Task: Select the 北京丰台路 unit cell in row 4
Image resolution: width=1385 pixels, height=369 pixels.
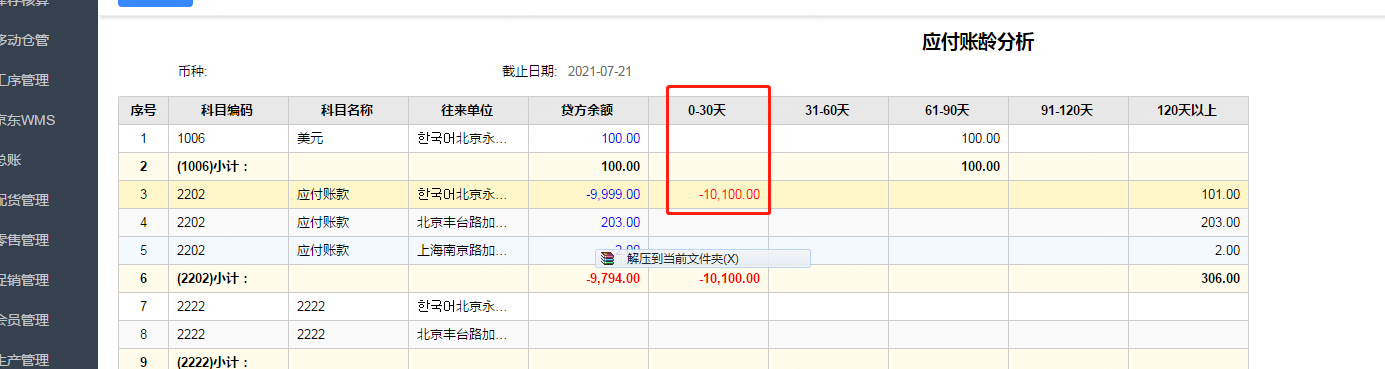Action: pyautogui.click(x=468, y=223)
